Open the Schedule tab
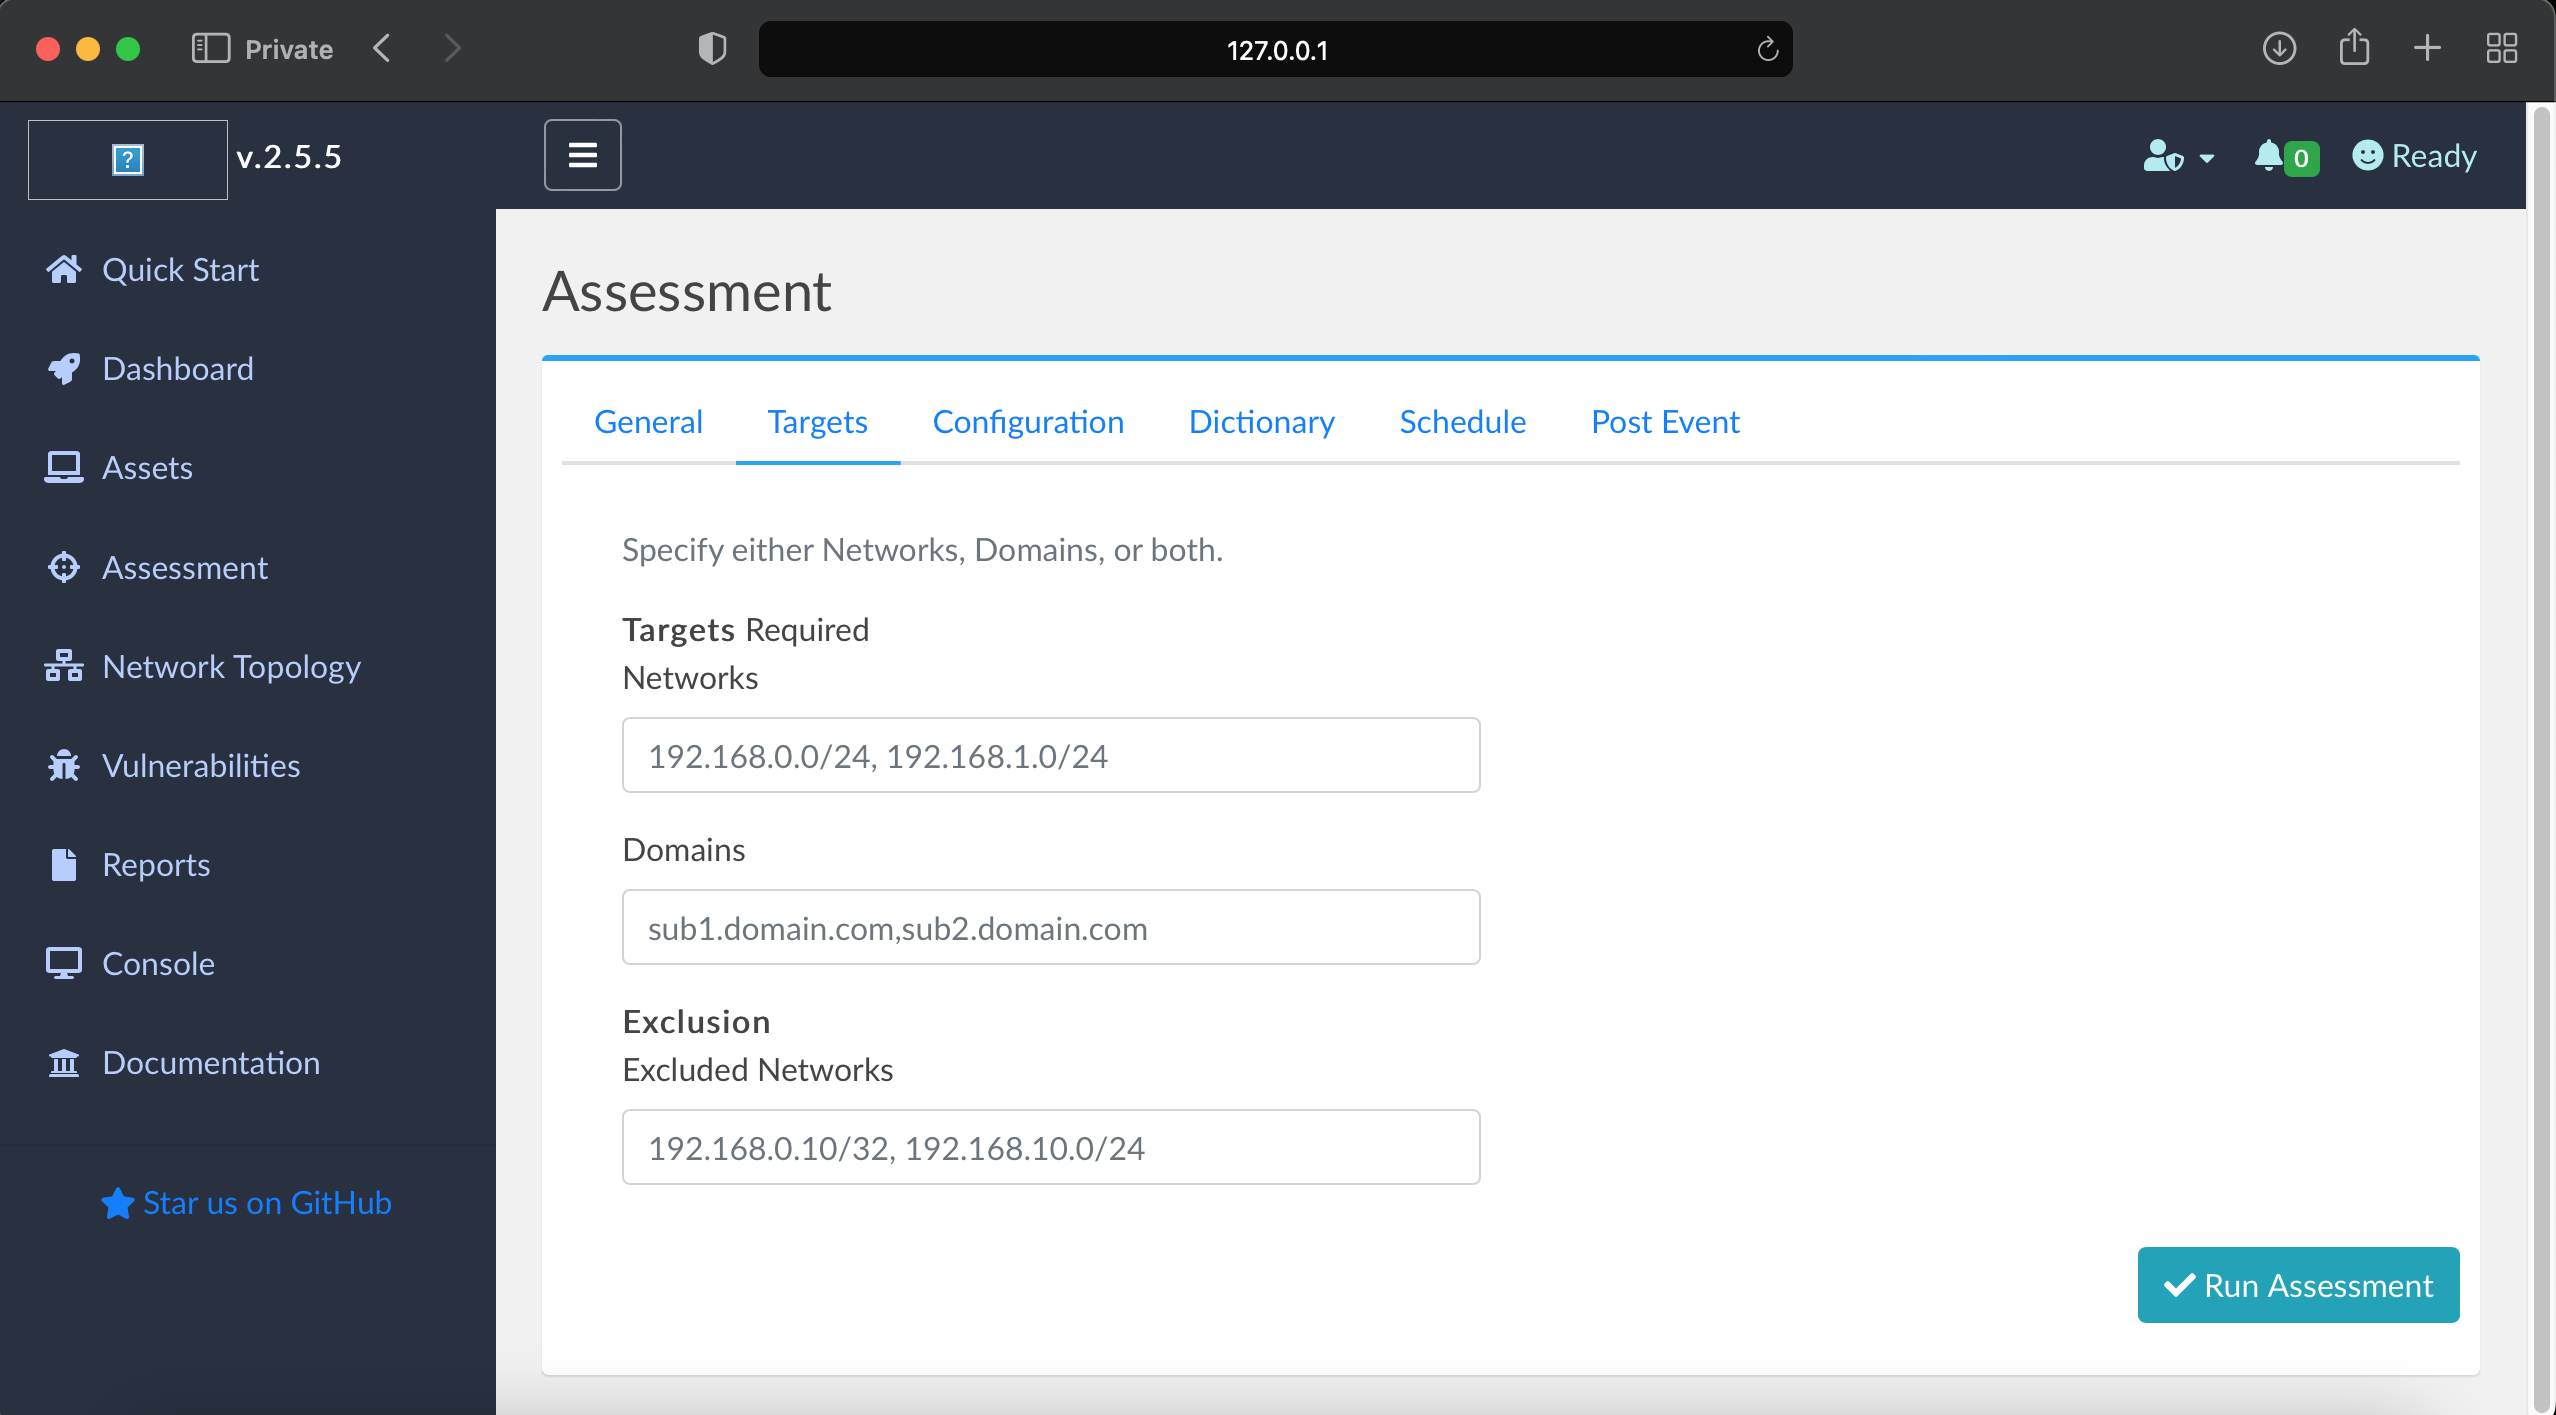 tap(1462, 422)
